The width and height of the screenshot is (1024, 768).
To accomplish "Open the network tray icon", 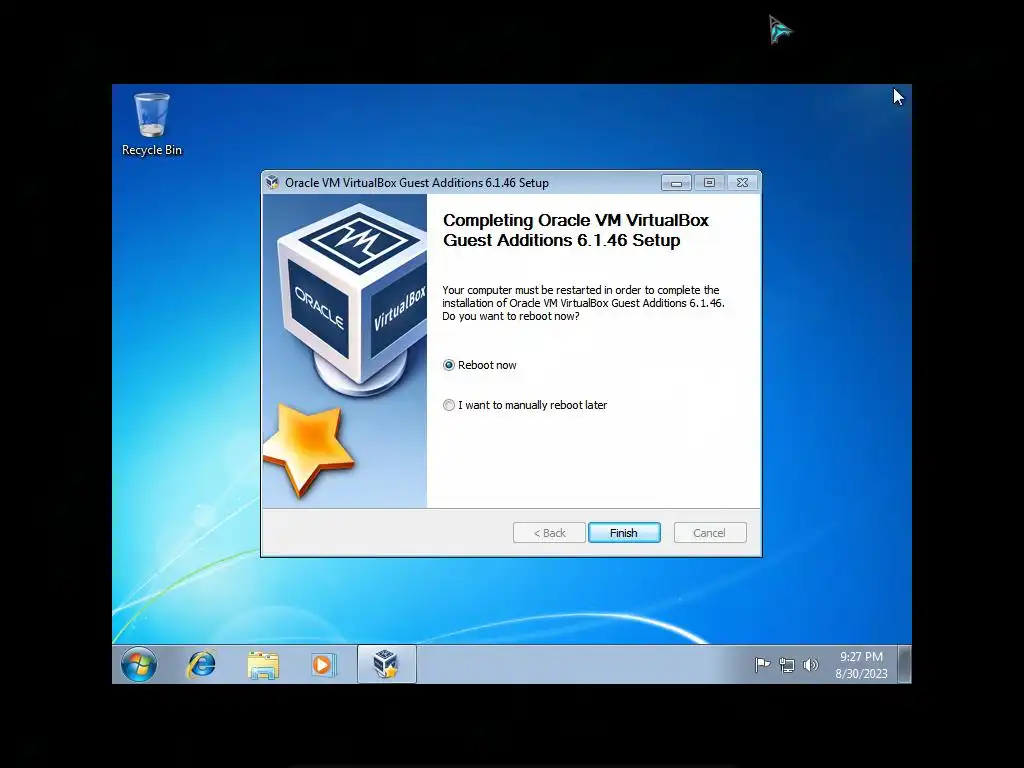I will [787, 665].
